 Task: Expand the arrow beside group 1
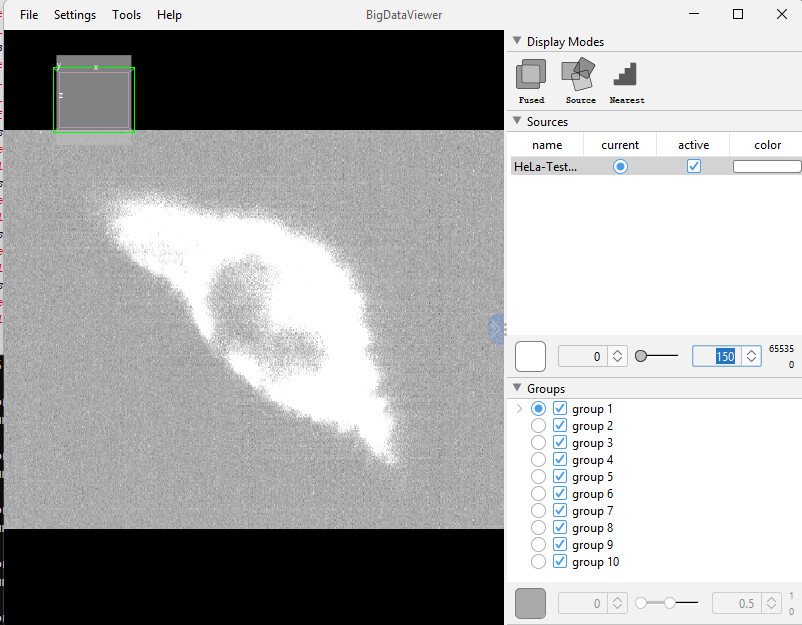(519, 408)
